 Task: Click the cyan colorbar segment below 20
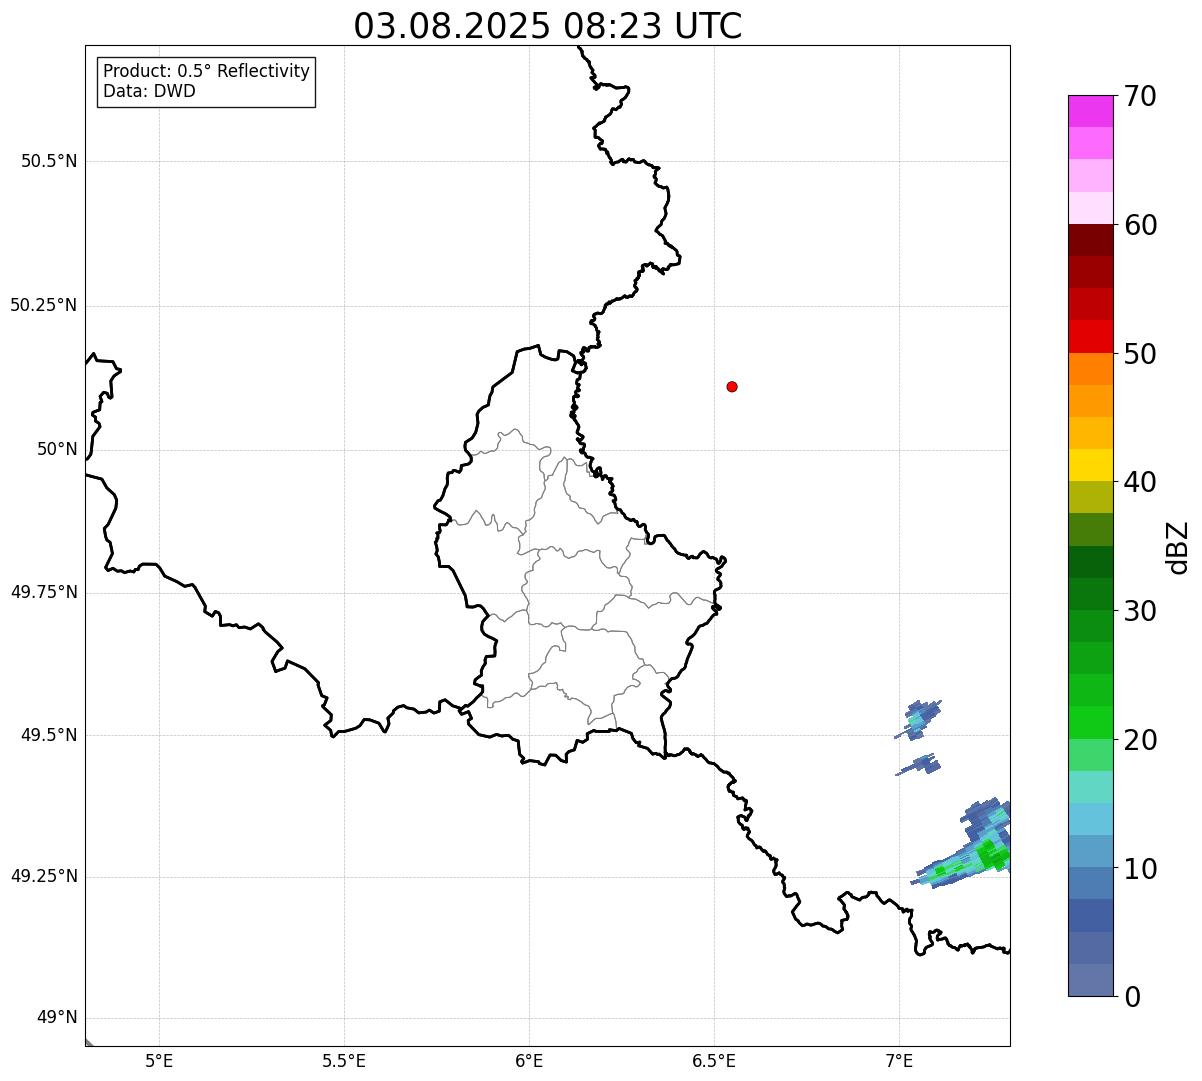click(1090, 787)
